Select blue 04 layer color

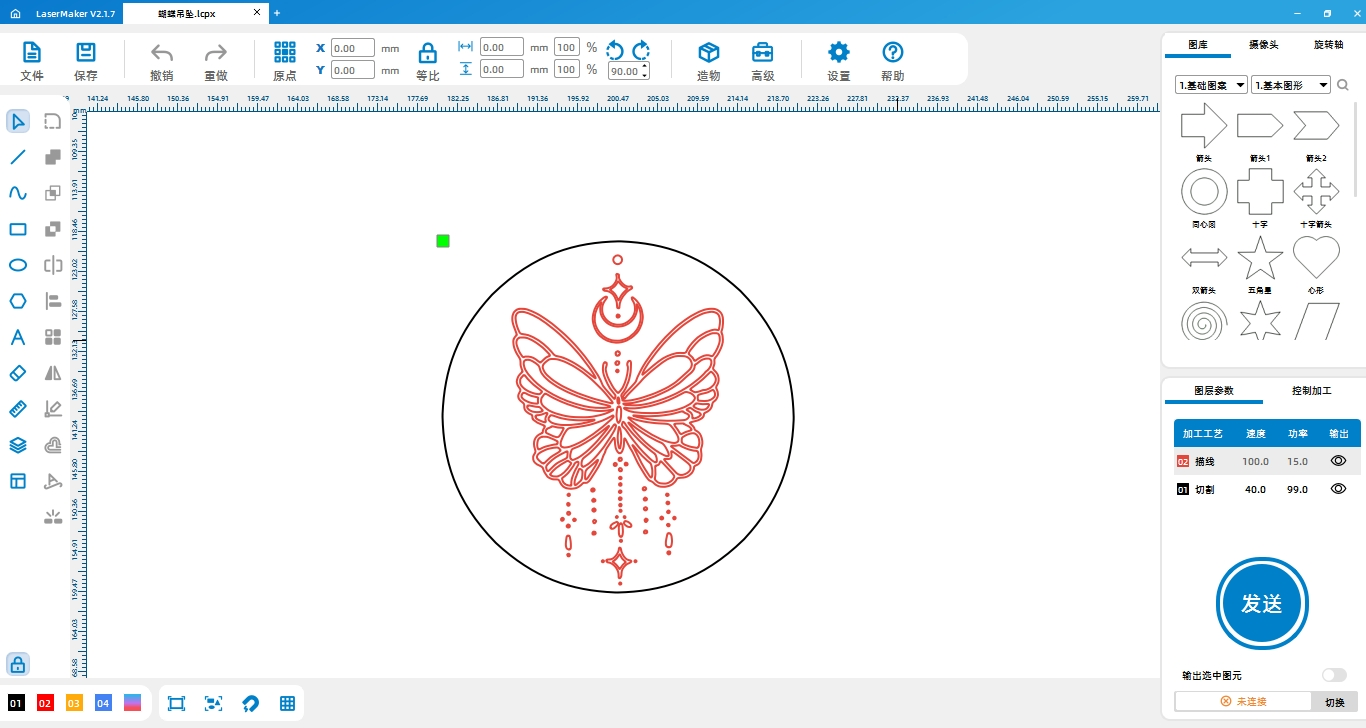pyautogui.click(x=103, y=703)
